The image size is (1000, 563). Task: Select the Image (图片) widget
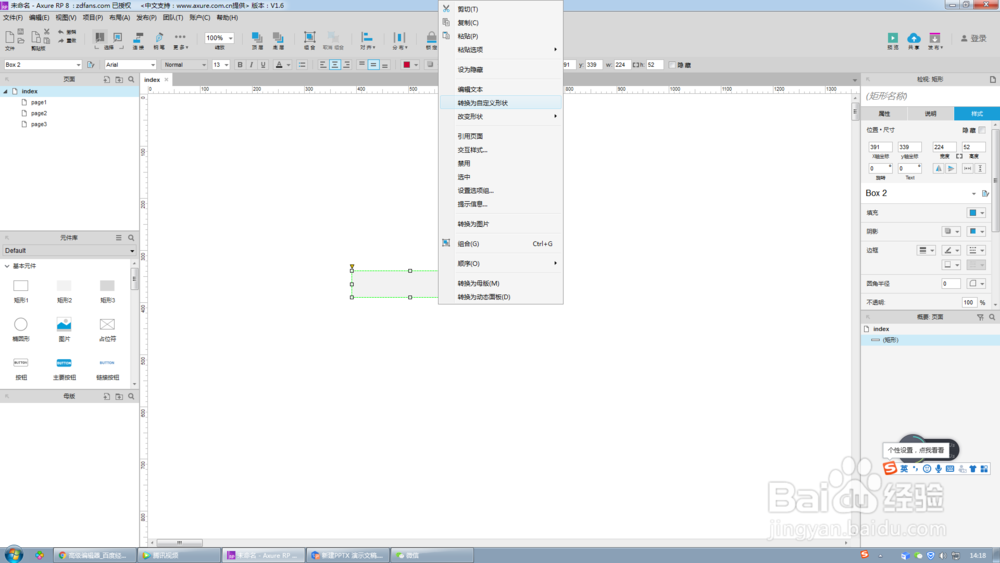pyautogui.click(x=64, y=325)
